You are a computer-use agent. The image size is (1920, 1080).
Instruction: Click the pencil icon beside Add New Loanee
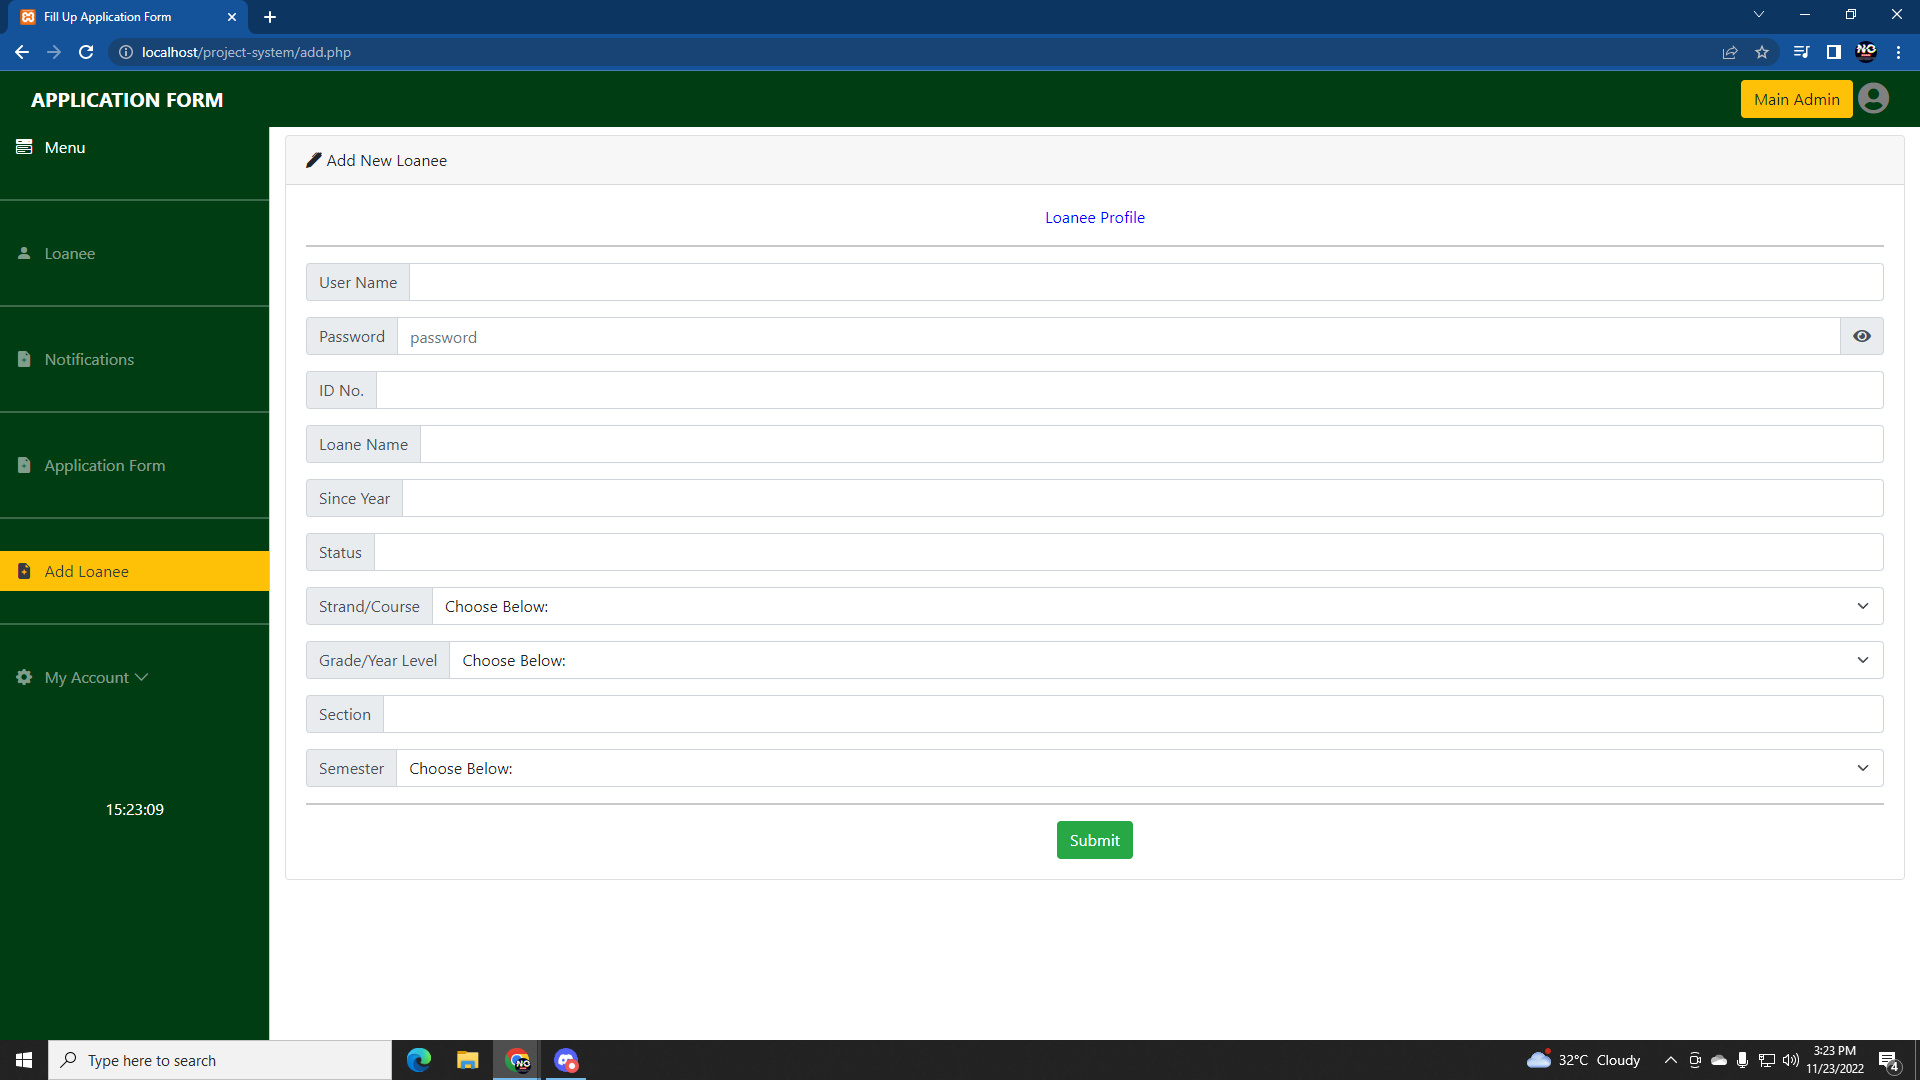click(313, 159)
